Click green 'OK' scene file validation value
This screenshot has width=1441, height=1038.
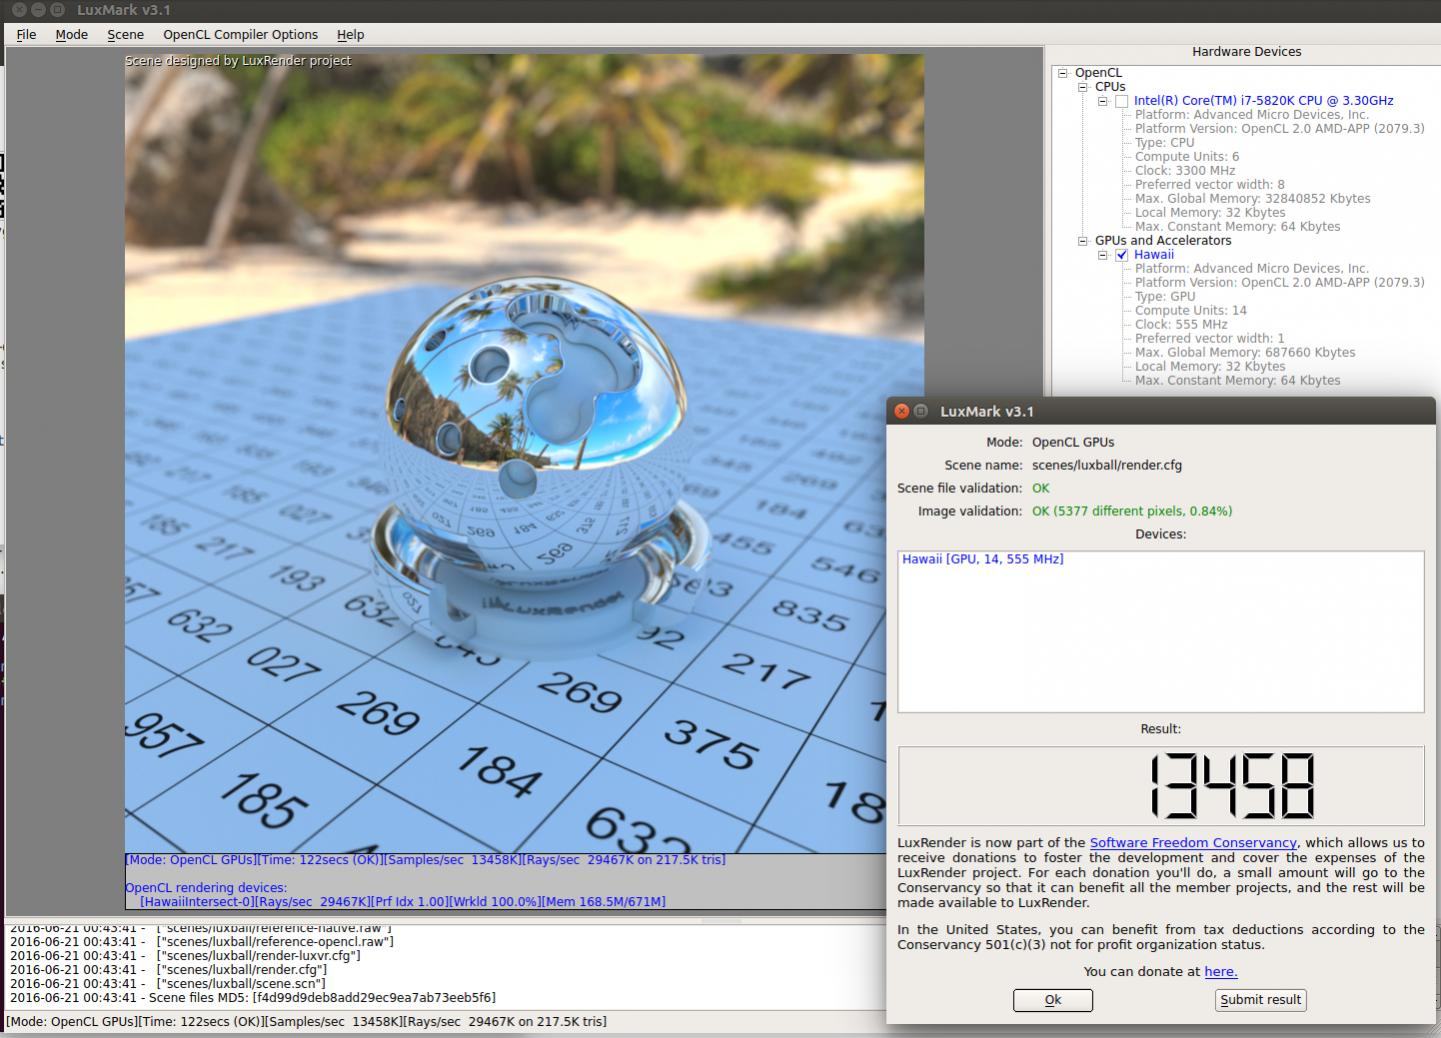point(1041,488)
